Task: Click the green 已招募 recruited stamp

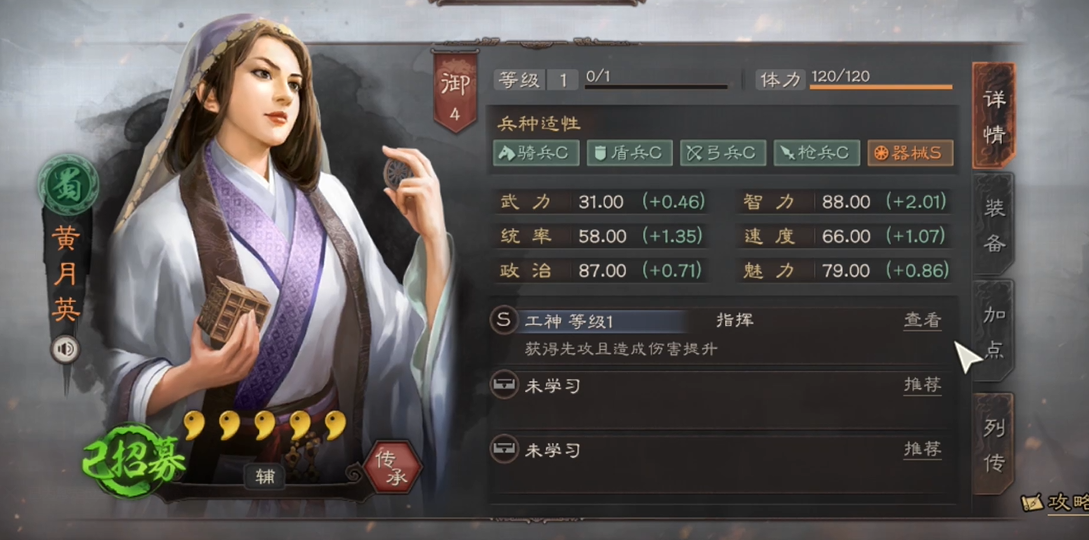Action: pyautogui.click(x=132, y=459)
